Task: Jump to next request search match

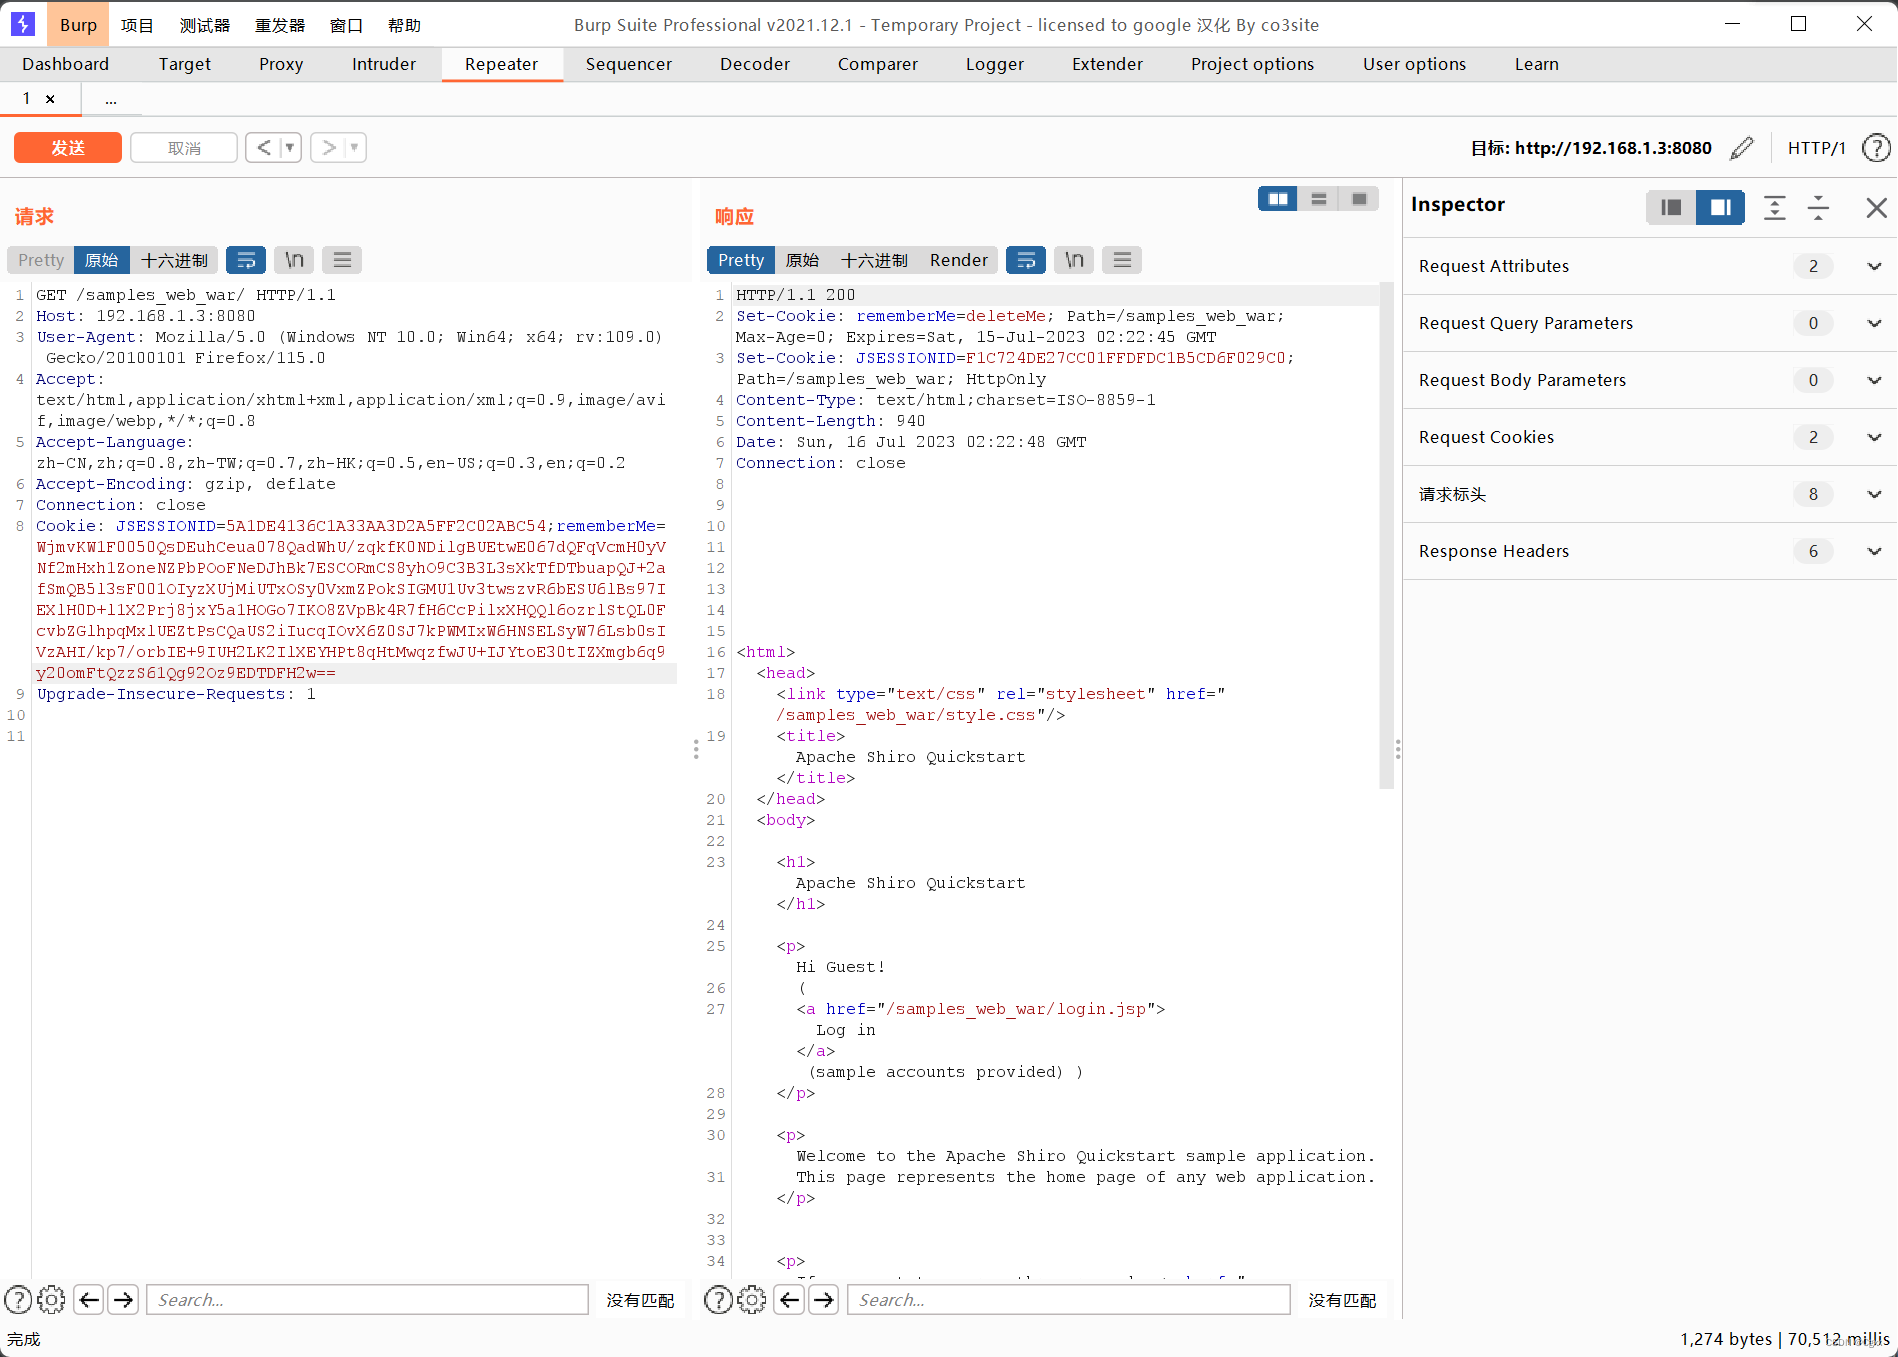Action: tap(123, 1300)
